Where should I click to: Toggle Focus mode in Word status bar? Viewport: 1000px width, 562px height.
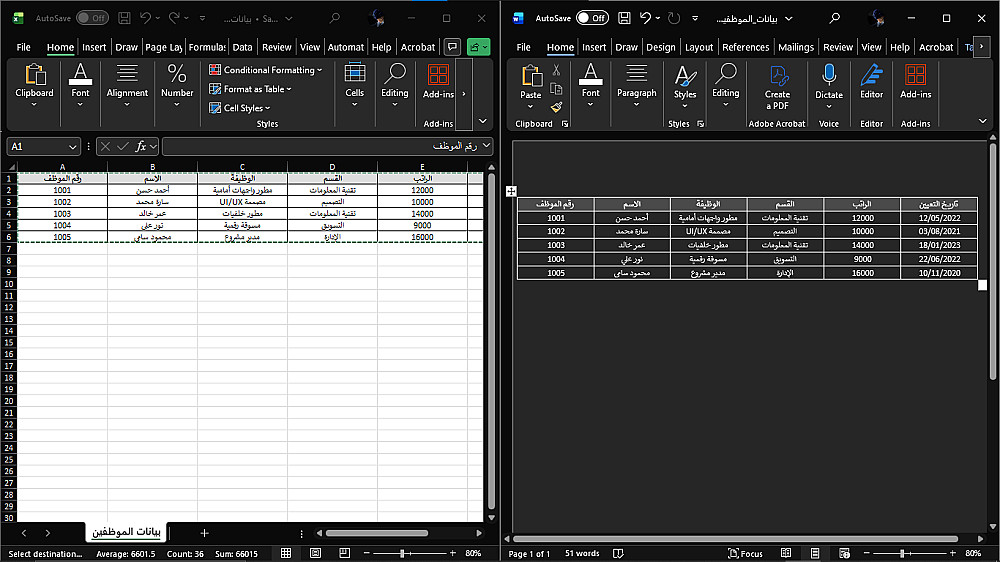tap(744, 553)
